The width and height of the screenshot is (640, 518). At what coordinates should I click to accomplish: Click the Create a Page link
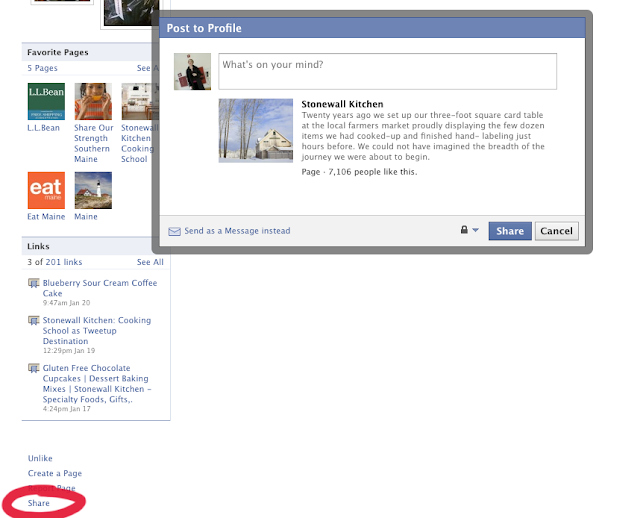(55, 474)
